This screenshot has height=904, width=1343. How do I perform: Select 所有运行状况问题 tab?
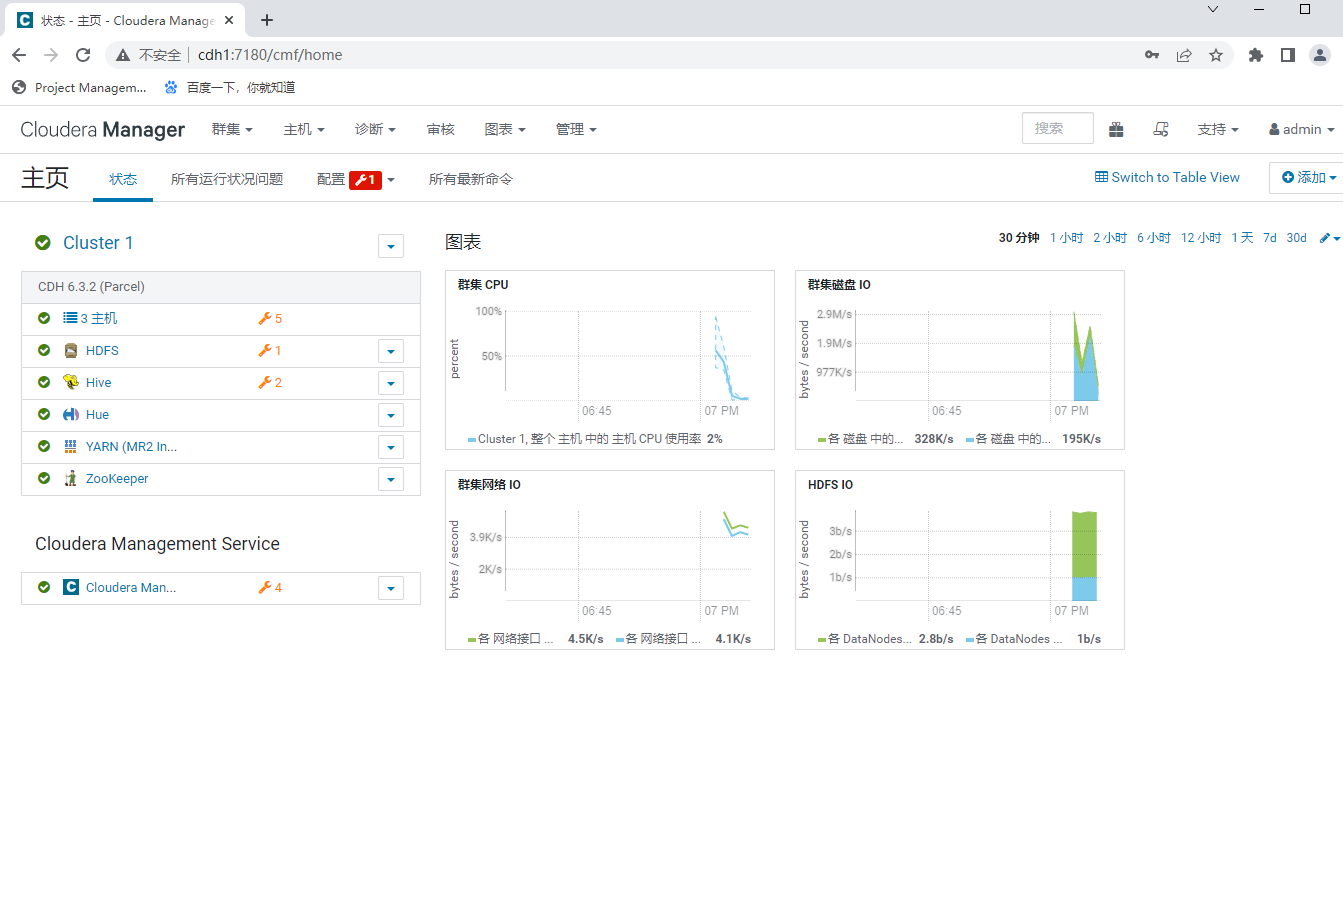click(227, 179)
